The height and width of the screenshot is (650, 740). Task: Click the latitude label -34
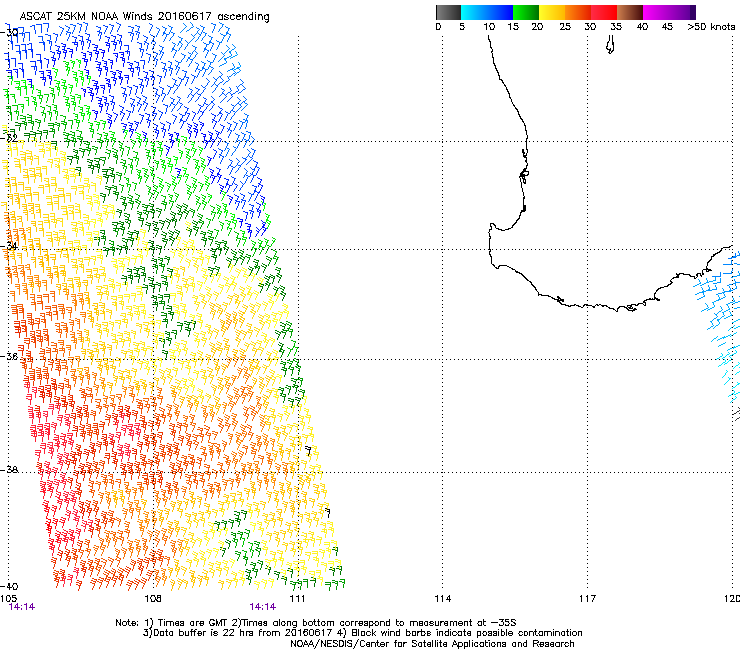(9, 246)
